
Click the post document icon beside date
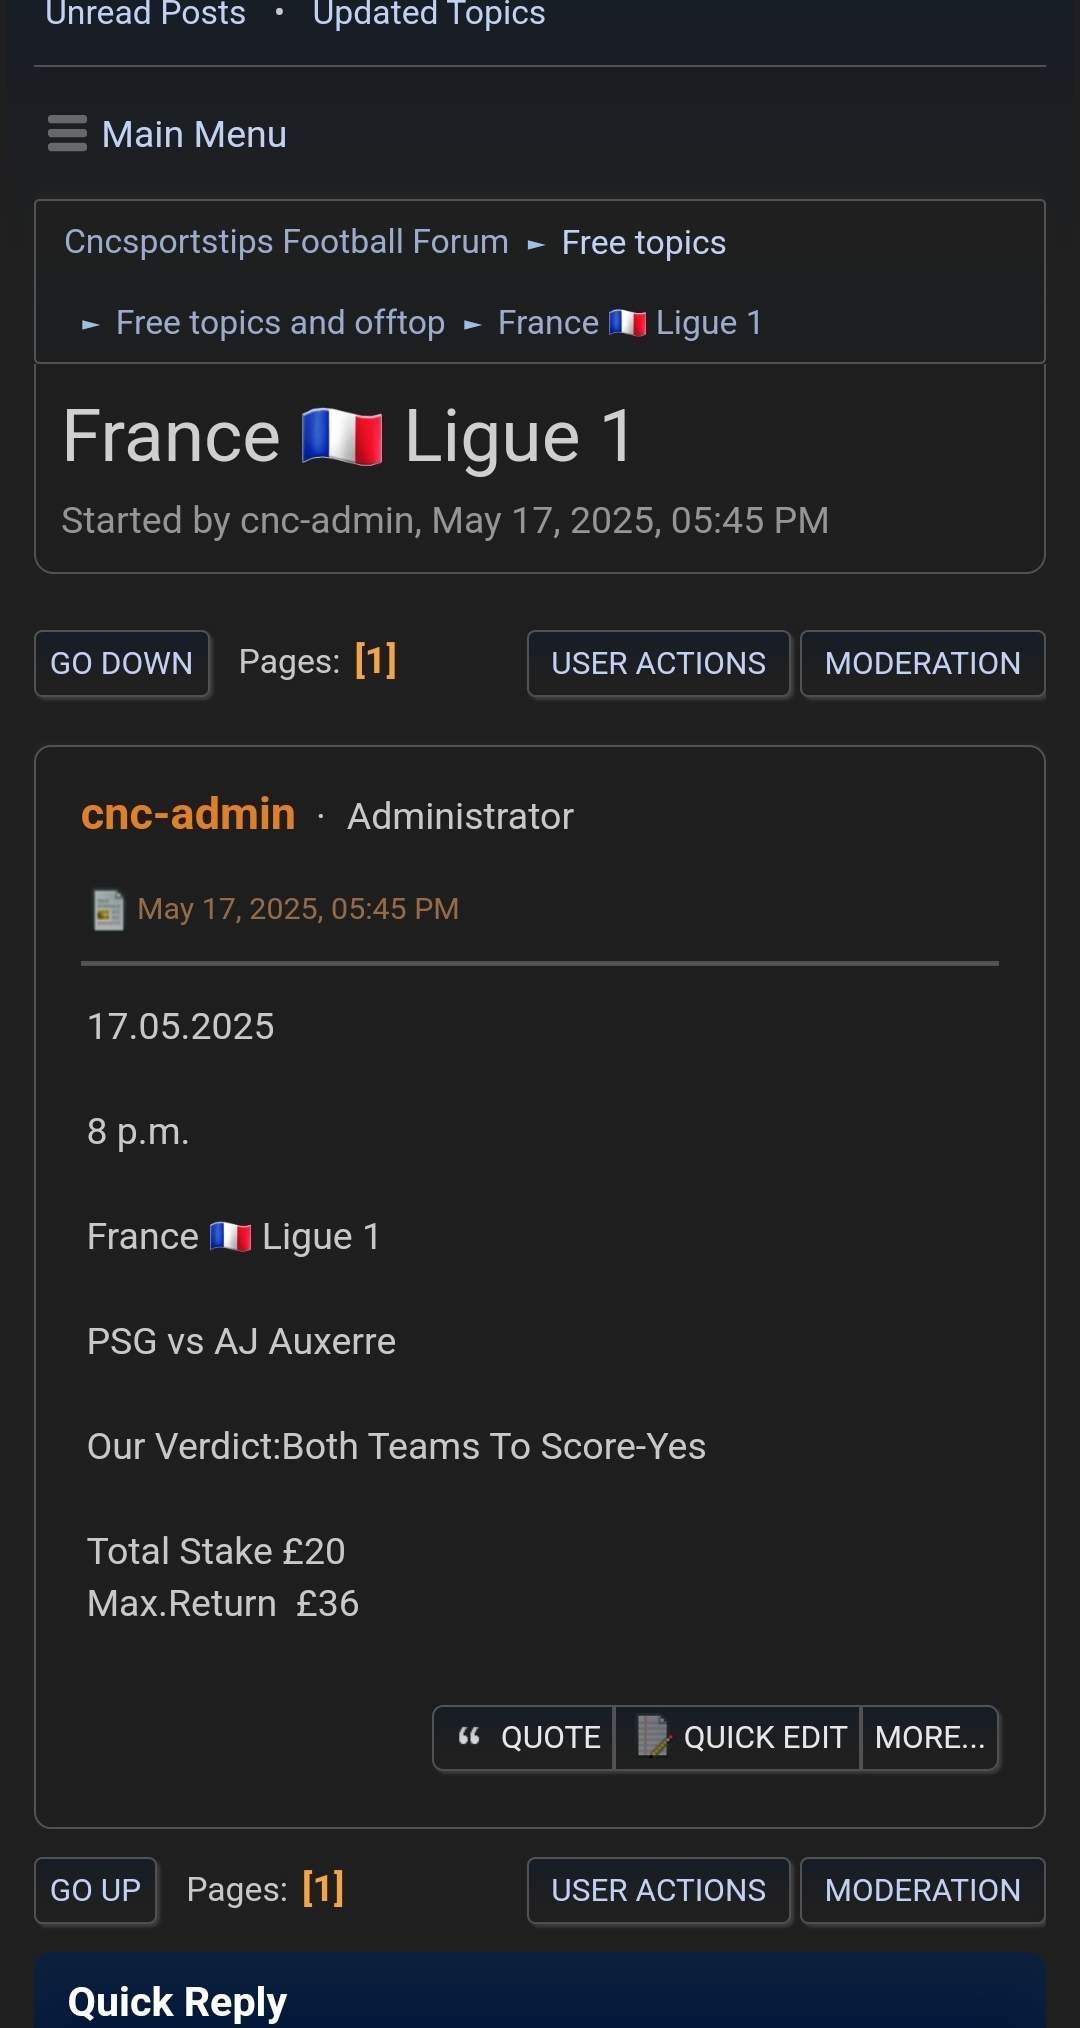pyautogui.click(x=108, y=909)
